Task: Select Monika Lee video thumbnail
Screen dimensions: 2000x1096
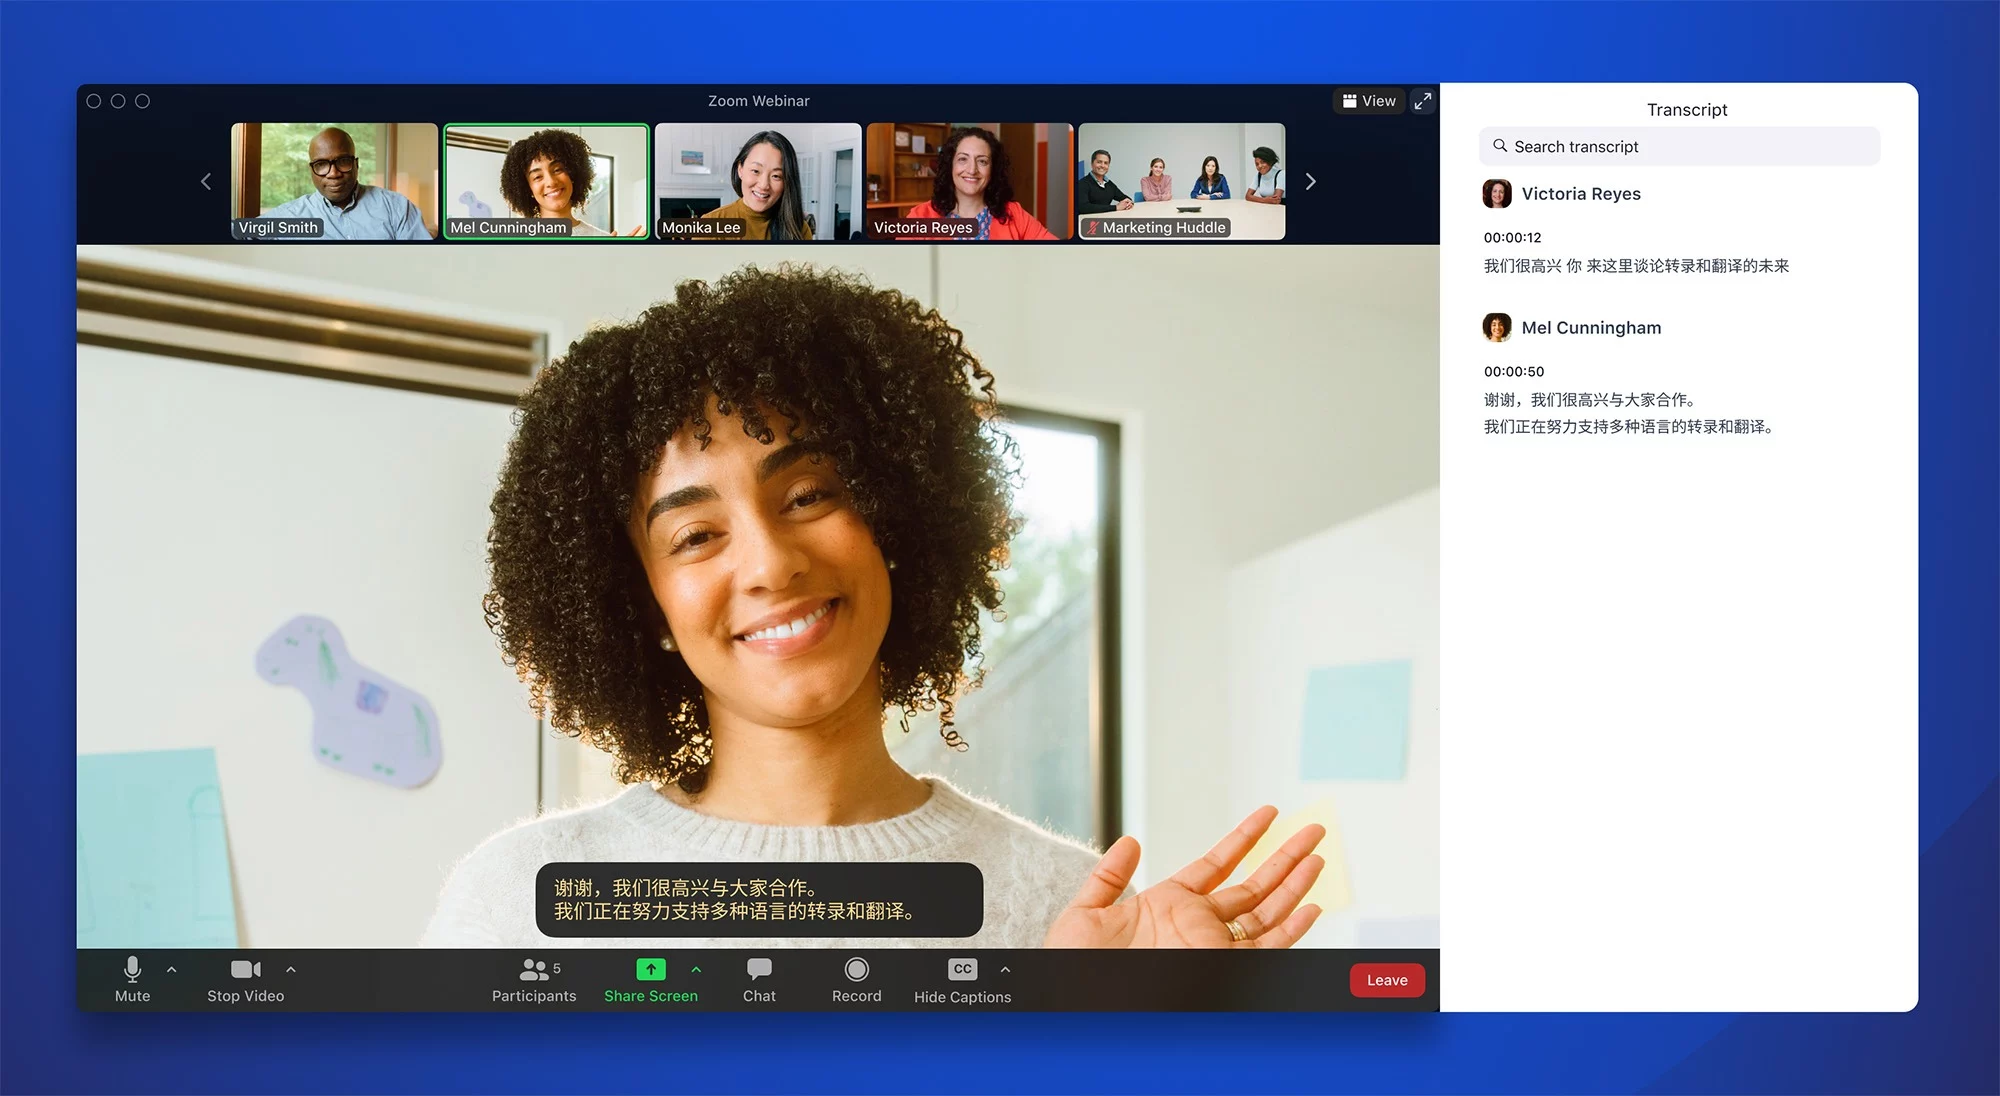Action: 757,180
